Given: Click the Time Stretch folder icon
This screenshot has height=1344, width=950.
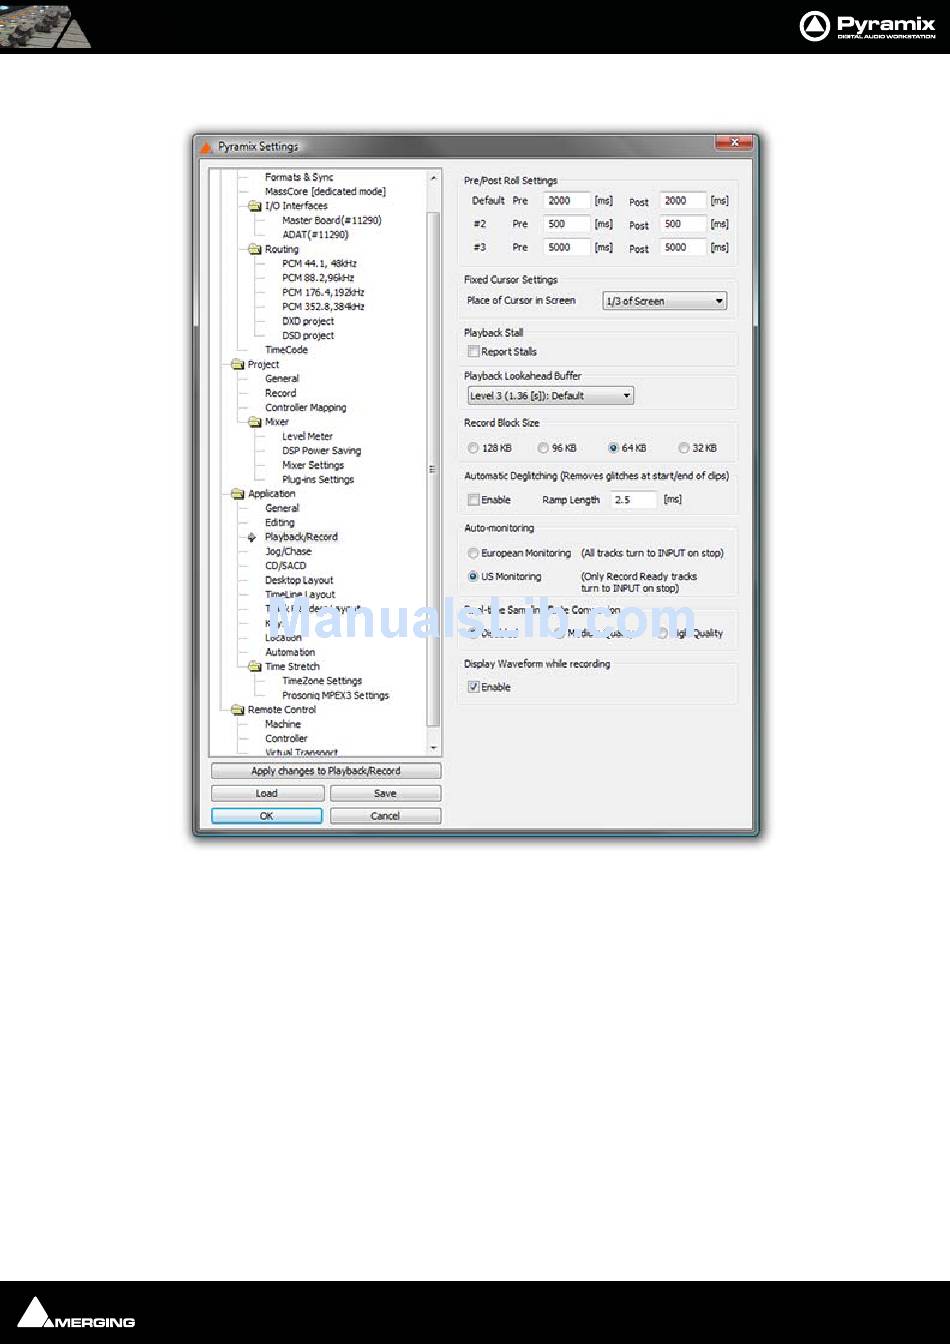Looking at the screenshot, I should pyautogui.click(x=255, y=667).
